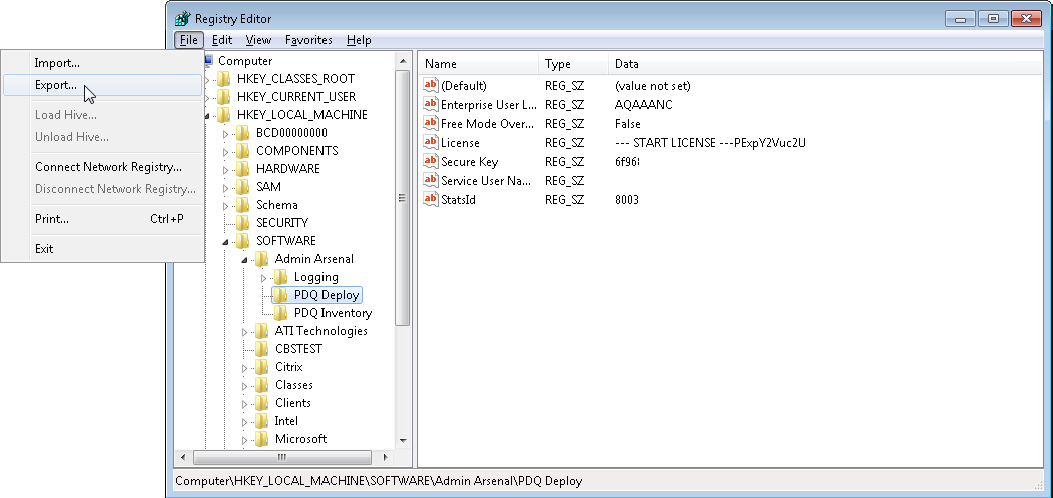
Task: Click the Secure Key value icon
Action: pos(431,161)
